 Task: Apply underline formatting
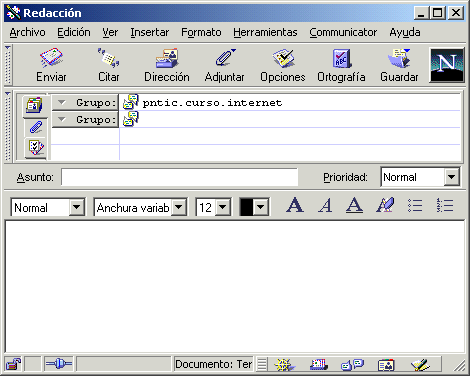tap(354, 205)
